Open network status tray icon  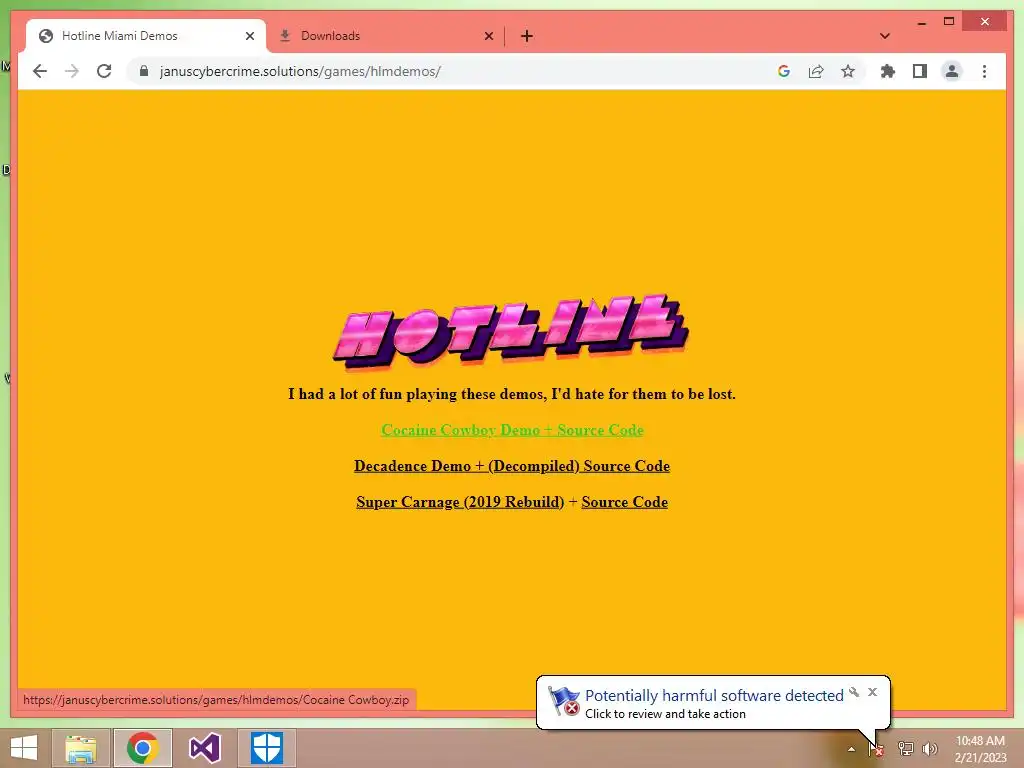905,749
